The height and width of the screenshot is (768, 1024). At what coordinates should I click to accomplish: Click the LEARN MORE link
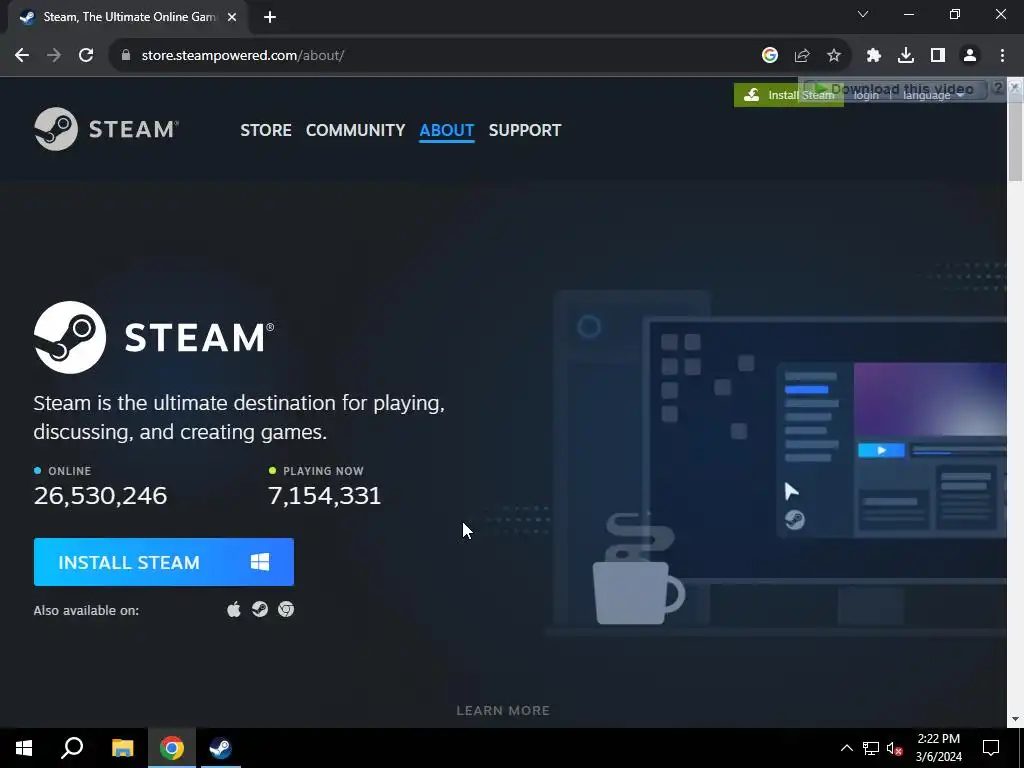coord(503,711)
